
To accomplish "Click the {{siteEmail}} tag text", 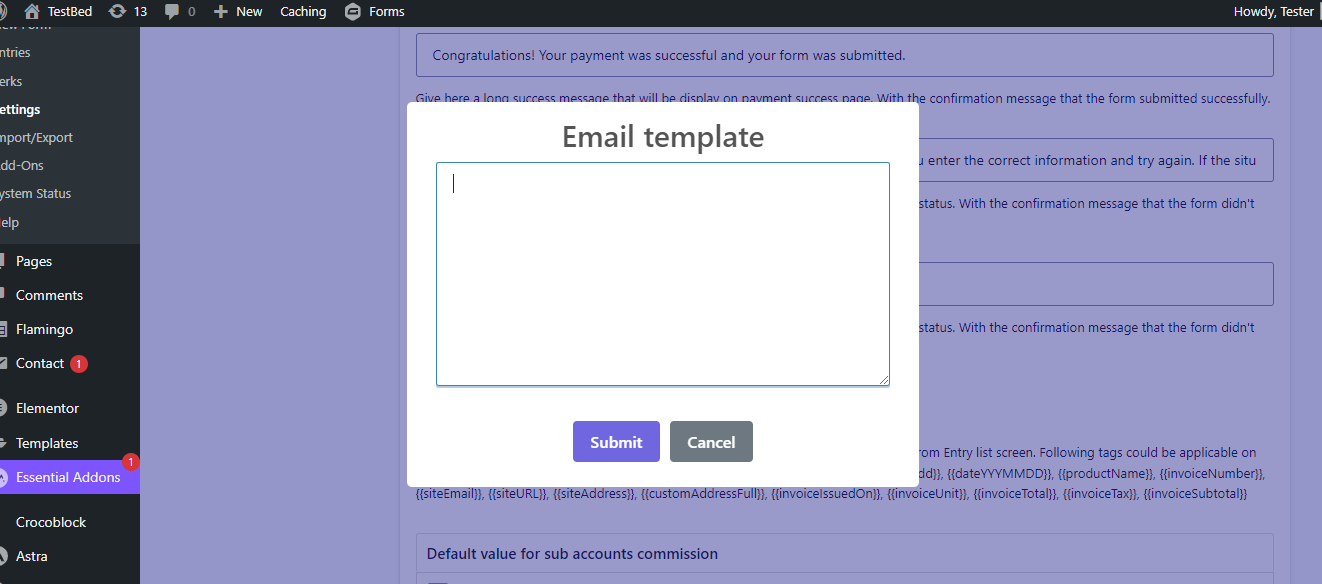I will tap(448, 493).
